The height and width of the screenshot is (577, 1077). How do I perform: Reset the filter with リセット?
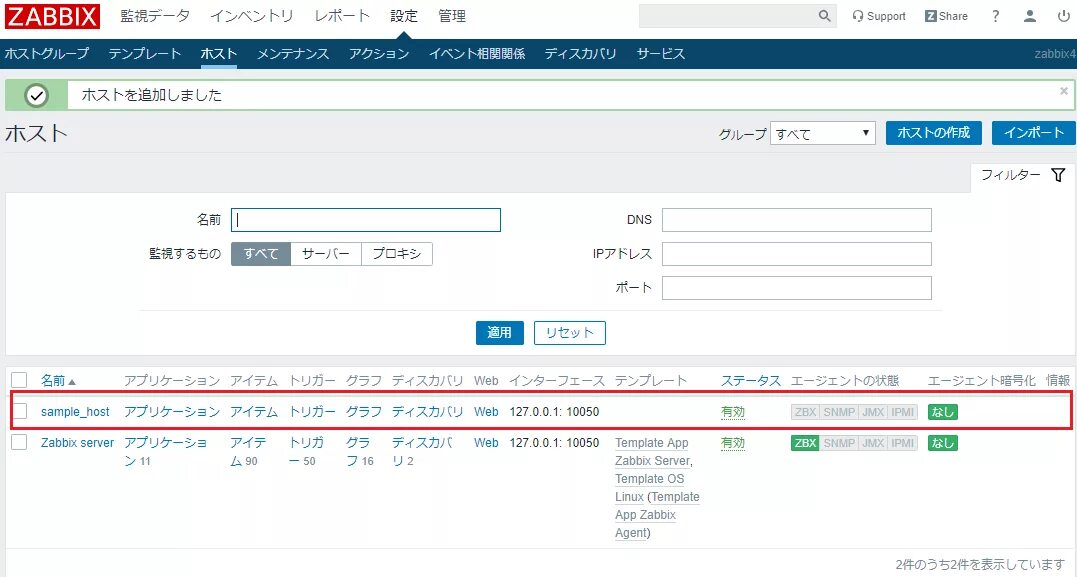[569, 332]
